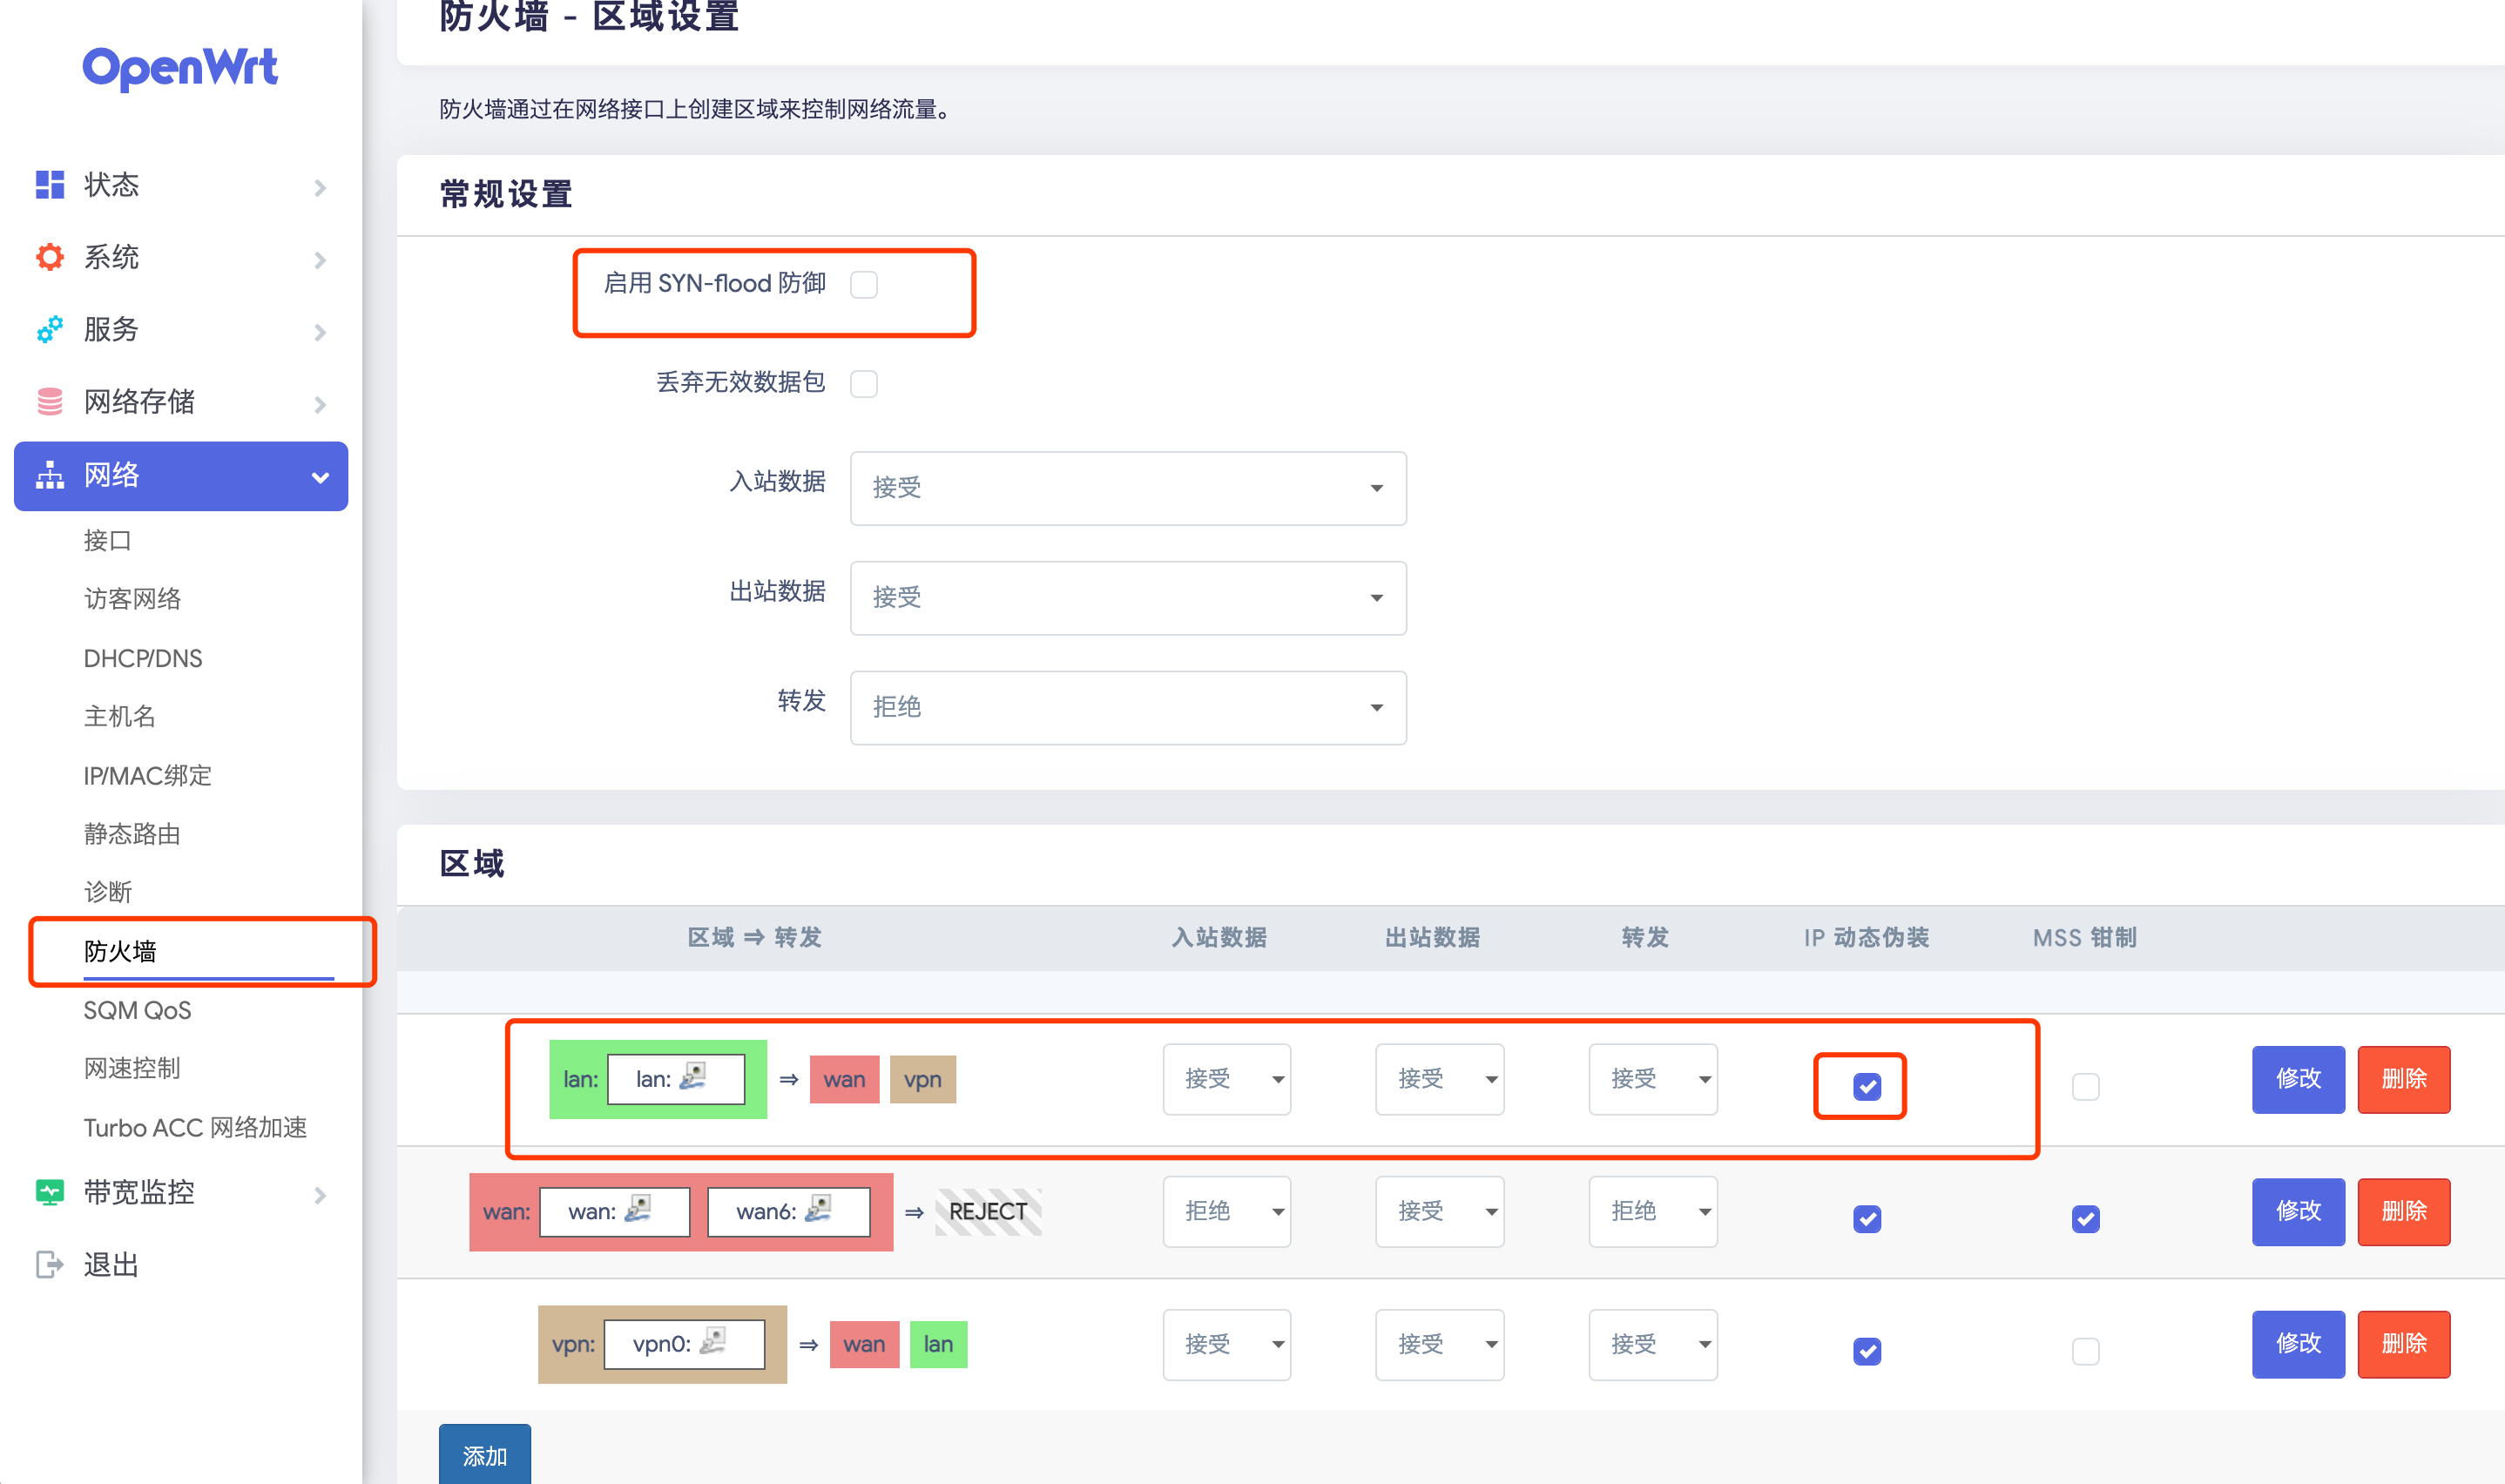Click the OpenWrt logo
Image resolution: width=2505 pixels, height=1484 pixels.
[x=180, y=68]
